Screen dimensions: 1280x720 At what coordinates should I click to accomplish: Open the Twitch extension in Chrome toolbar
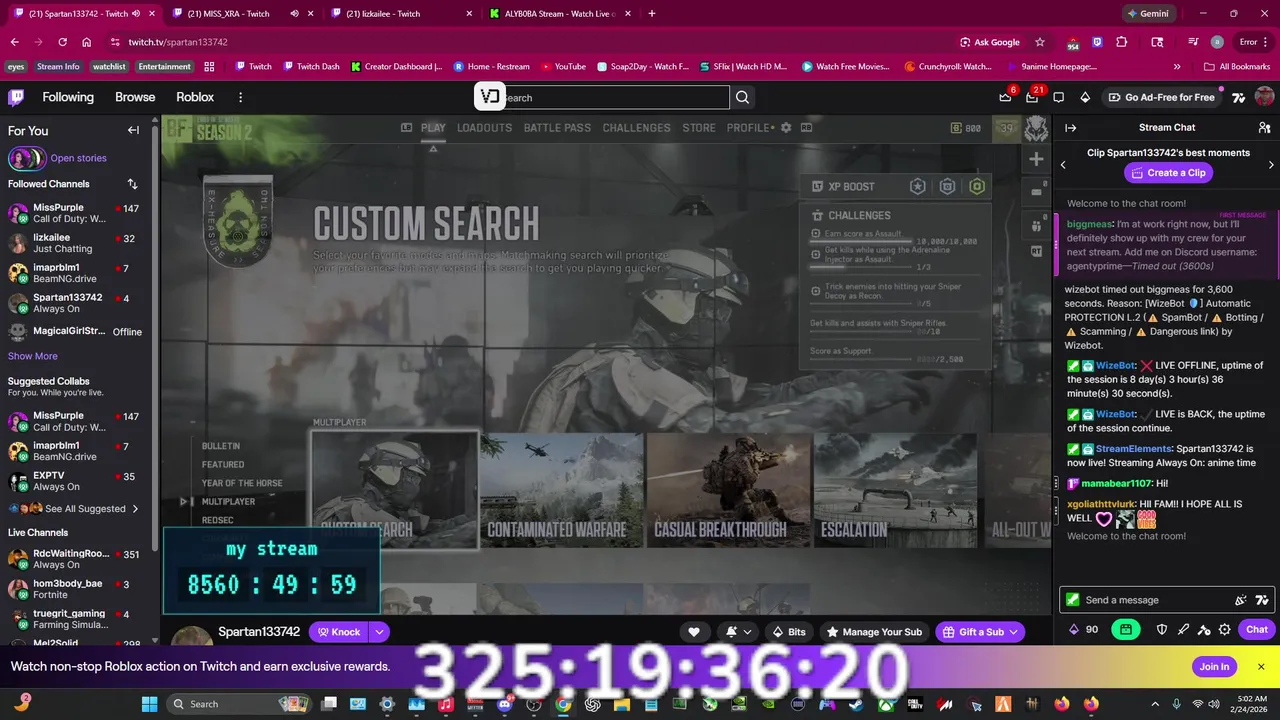(1097, 42)
